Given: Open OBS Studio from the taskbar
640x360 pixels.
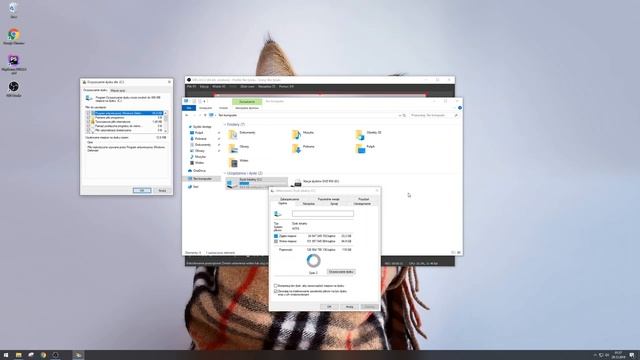Looking at the screenshot, I should click(x=56, y=355).
